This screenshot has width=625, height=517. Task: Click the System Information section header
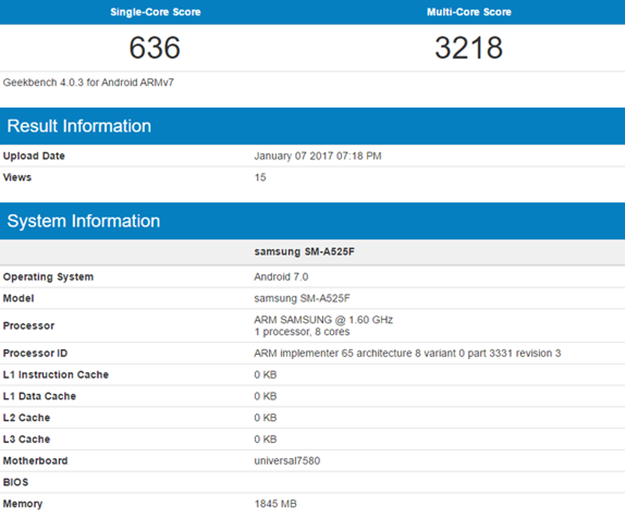84,221
